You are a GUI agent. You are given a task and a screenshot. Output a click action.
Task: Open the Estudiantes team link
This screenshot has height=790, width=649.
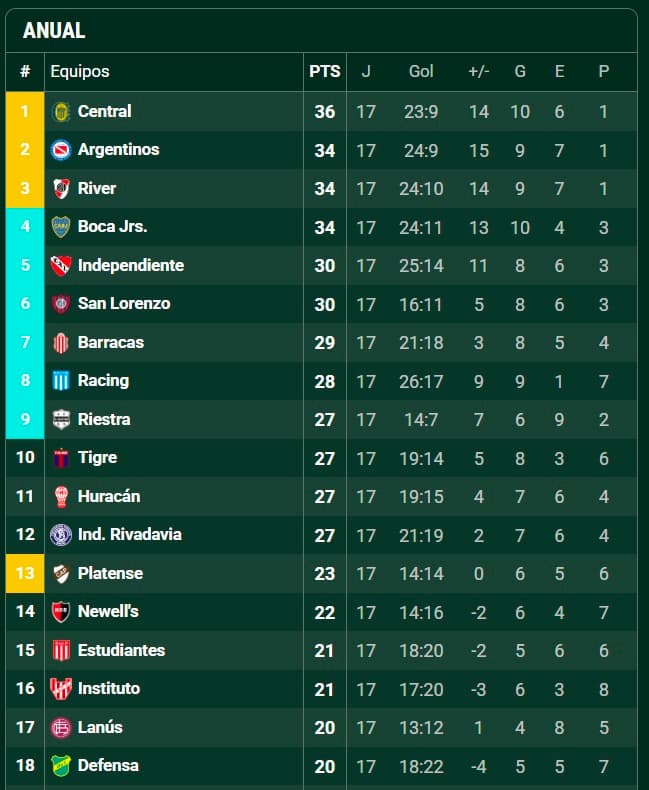[121, 650]
